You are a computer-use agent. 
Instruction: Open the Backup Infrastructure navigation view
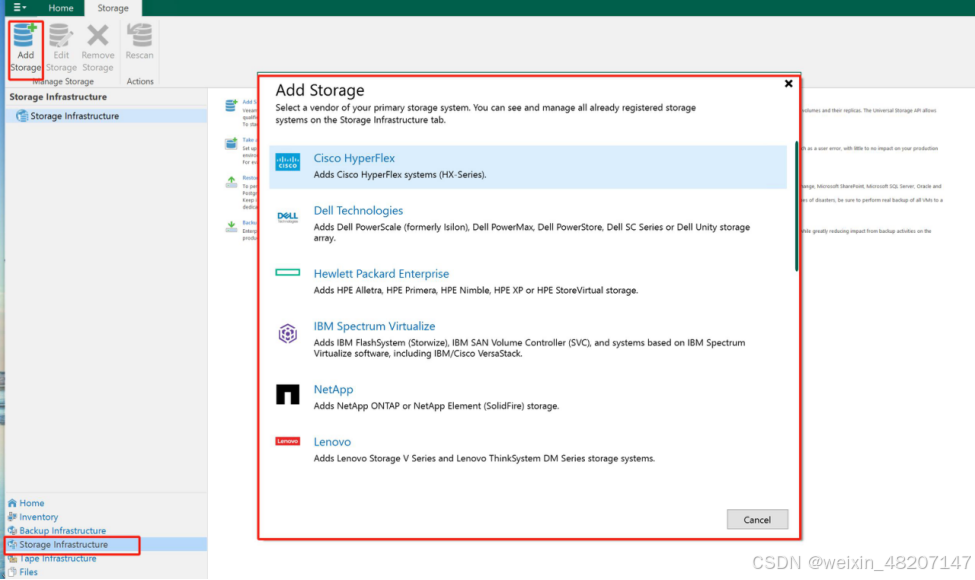(62, 530)
